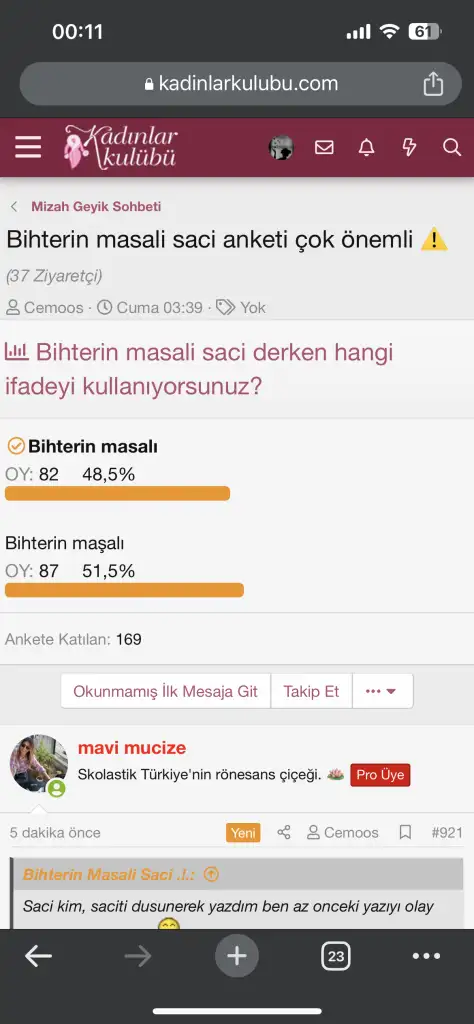Expand the quoted Bihterin Masali Saci post arrow
Screen dimensions: 474x1024
(x=211, y=874)
